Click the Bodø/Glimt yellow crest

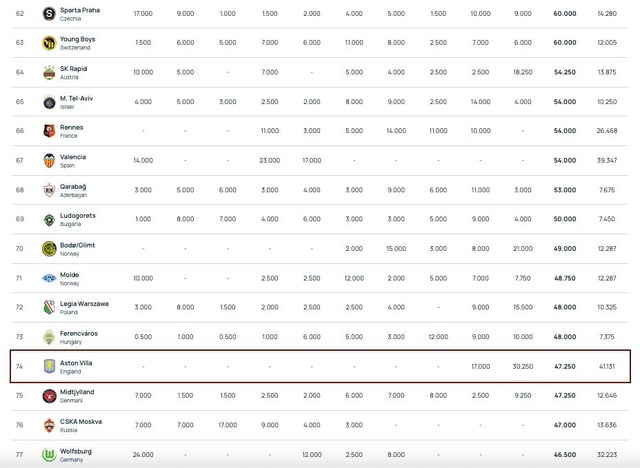49,248
